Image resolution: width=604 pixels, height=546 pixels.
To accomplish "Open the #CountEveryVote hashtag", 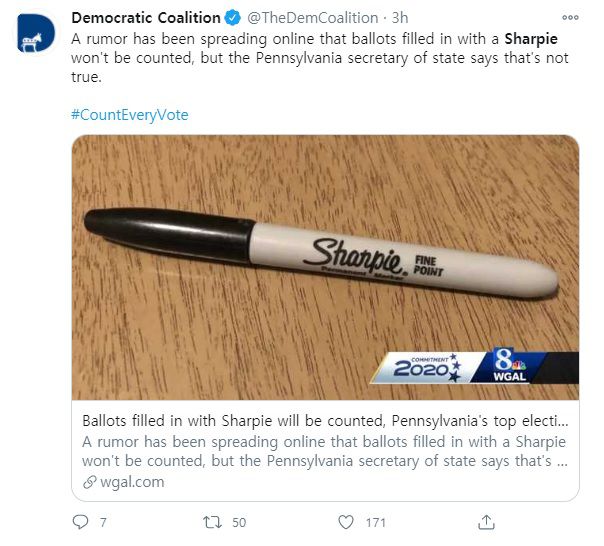I will click(129, 114).
